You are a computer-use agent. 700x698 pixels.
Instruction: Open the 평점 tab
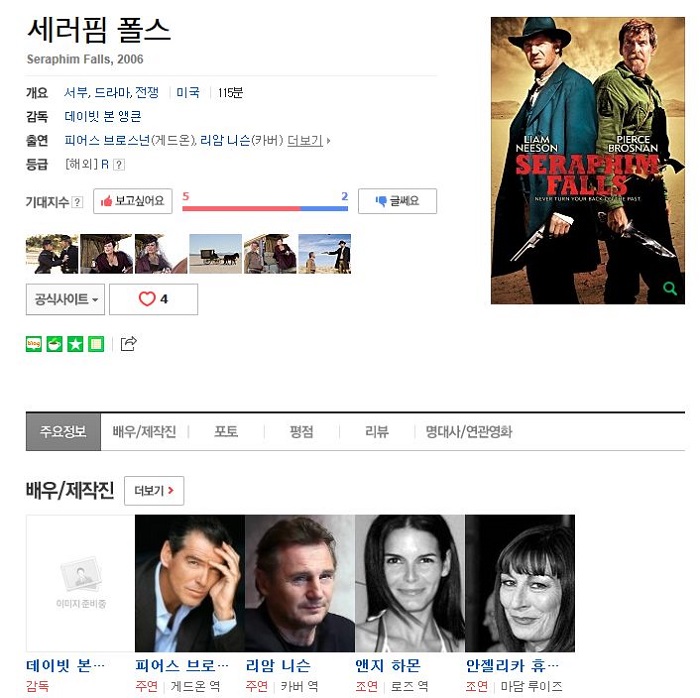(301, 432)
